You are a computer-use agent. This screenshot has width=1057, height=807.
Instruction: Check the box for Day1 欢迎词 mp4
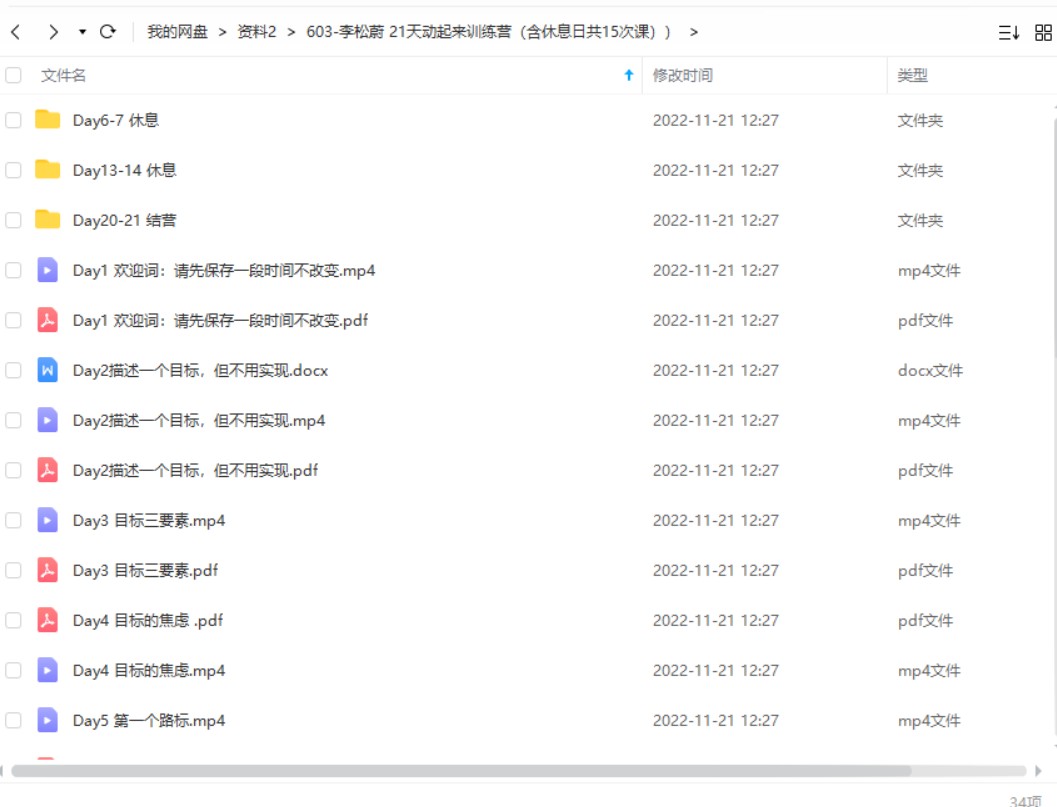coord(13,270)
